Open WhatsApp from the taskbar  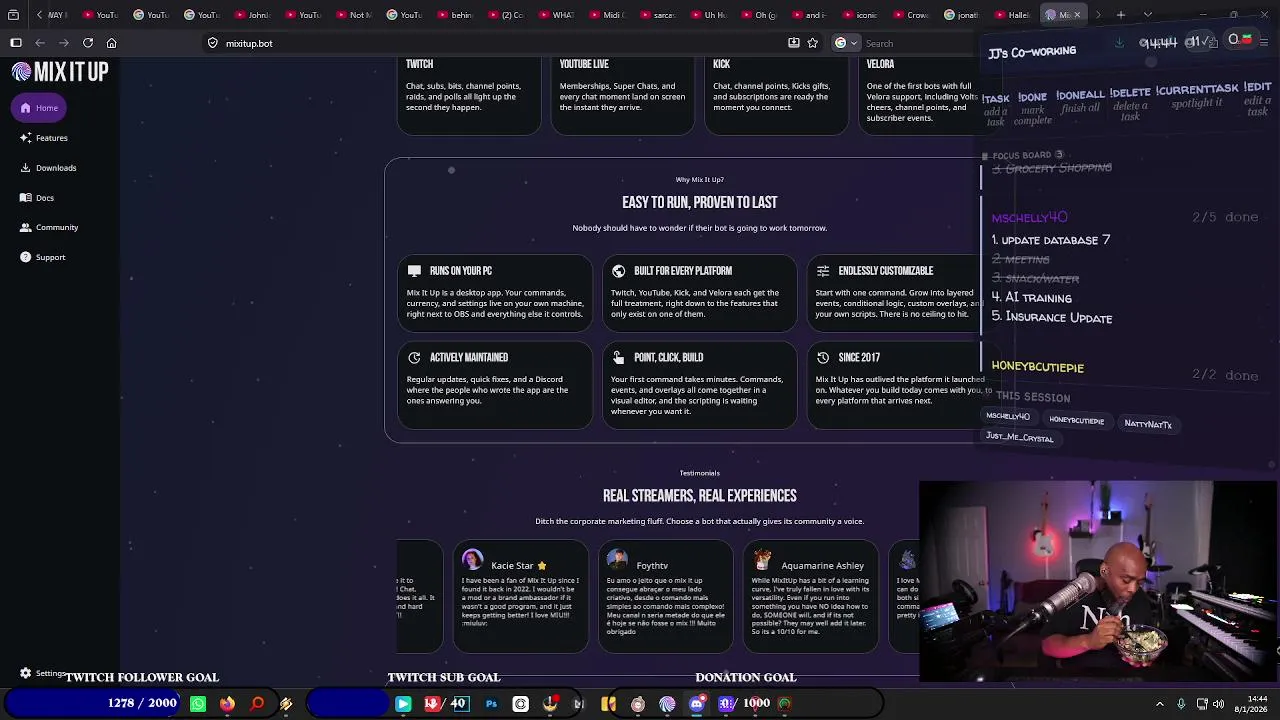click(x=198, y=704)
